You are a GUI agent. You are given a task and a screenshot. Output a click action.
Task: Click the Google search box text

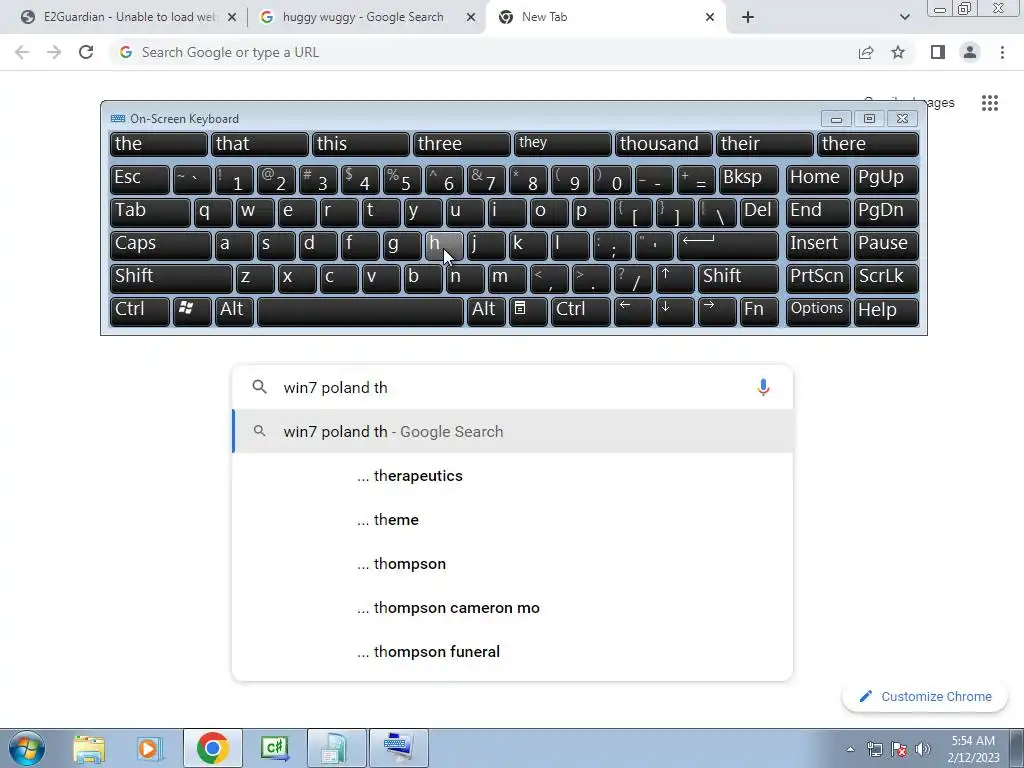(335, 387)
